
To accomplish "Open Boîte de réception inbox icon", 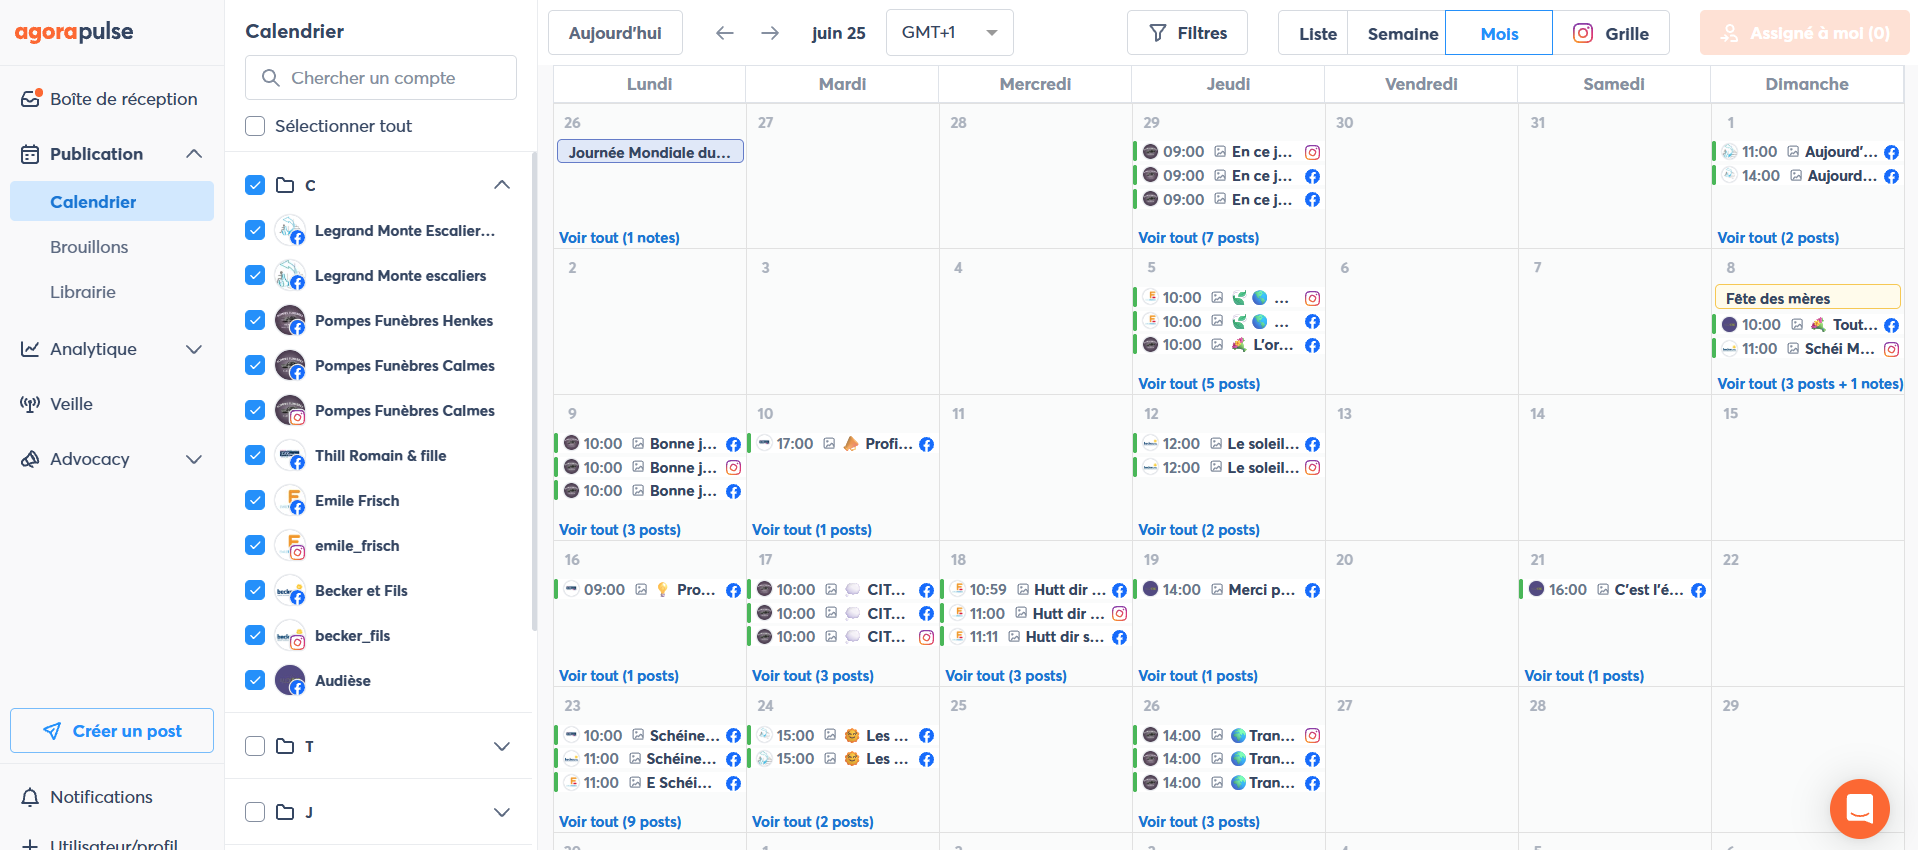I will (x=31, y=98).
